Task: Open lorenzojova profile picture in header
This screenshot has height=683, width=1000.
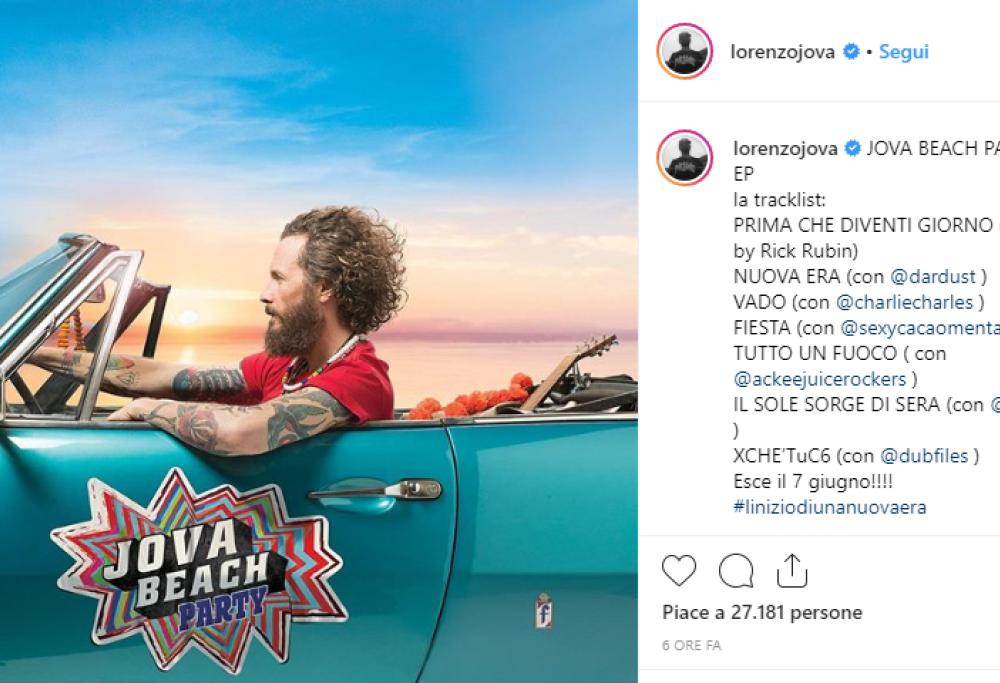Action: [x=685, y=51]
